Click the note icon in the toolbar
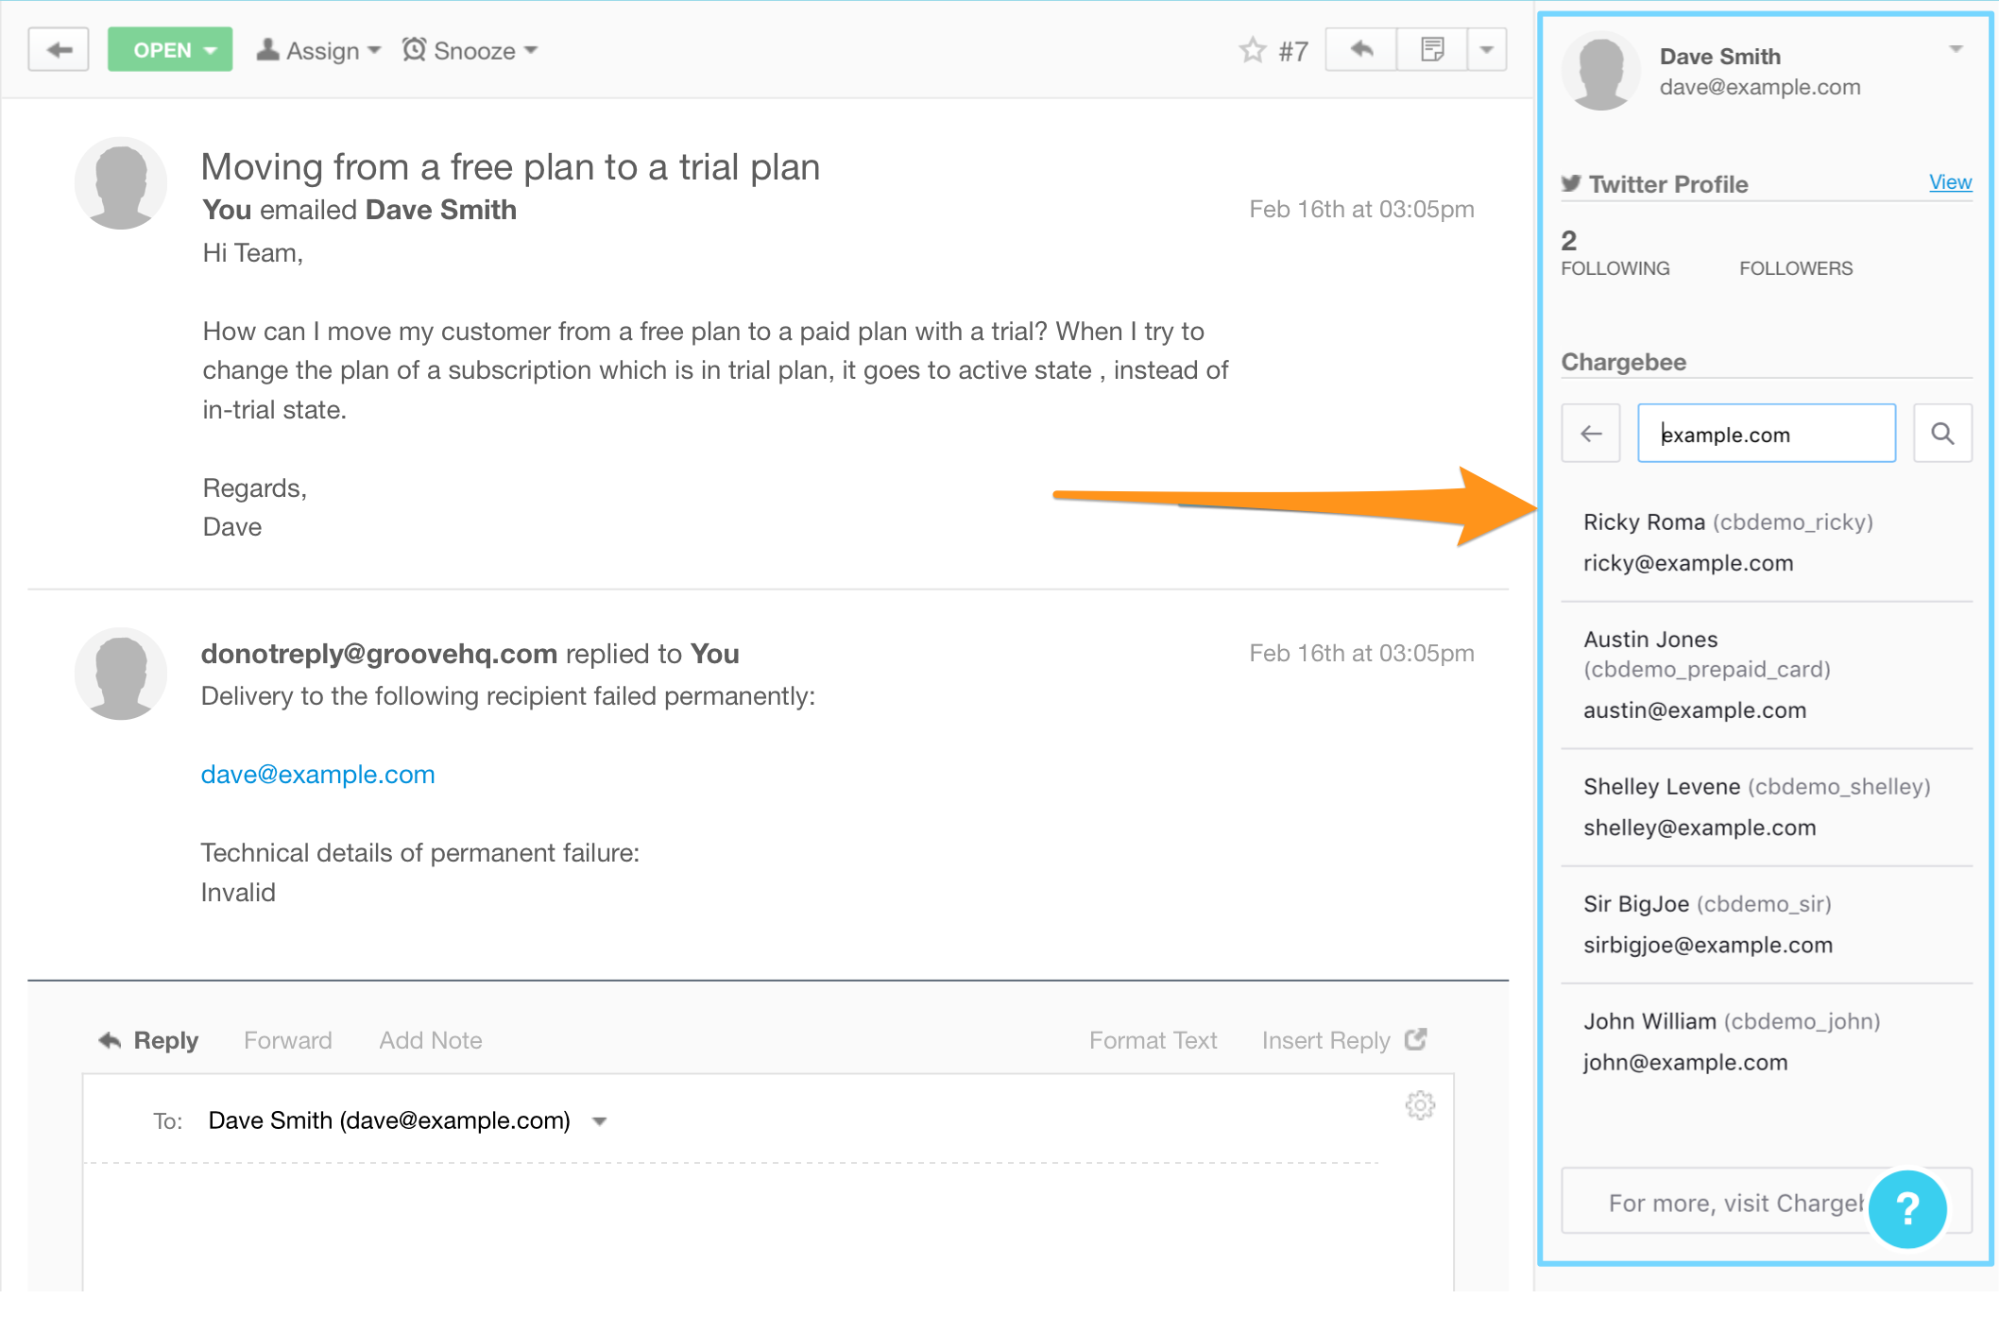Screen dimensions: 1999x1331 1432,50
